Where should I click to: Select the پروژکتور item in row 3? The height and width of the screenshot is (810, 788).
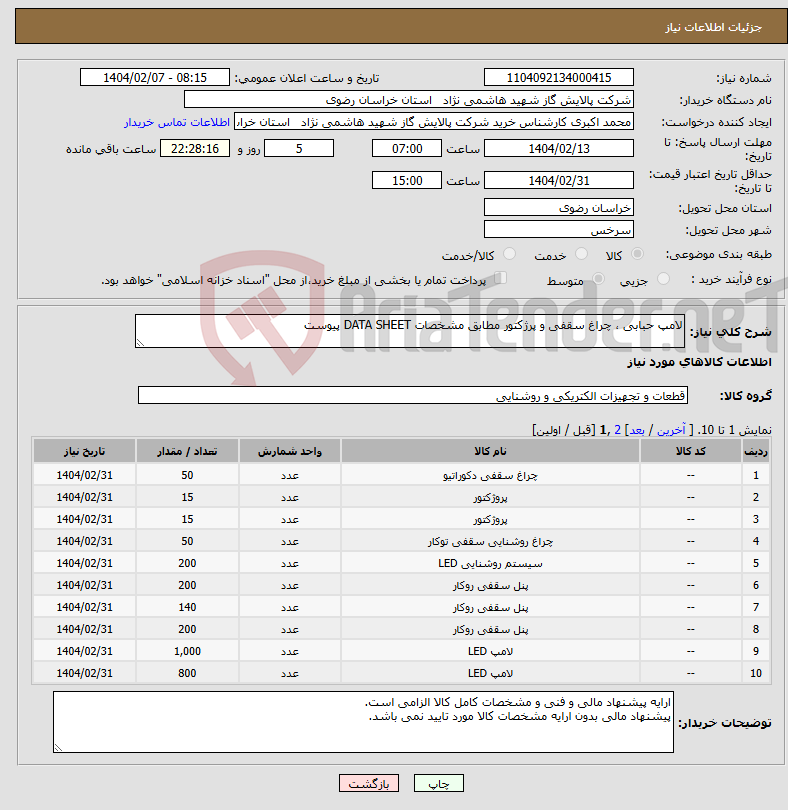point(490,519)
